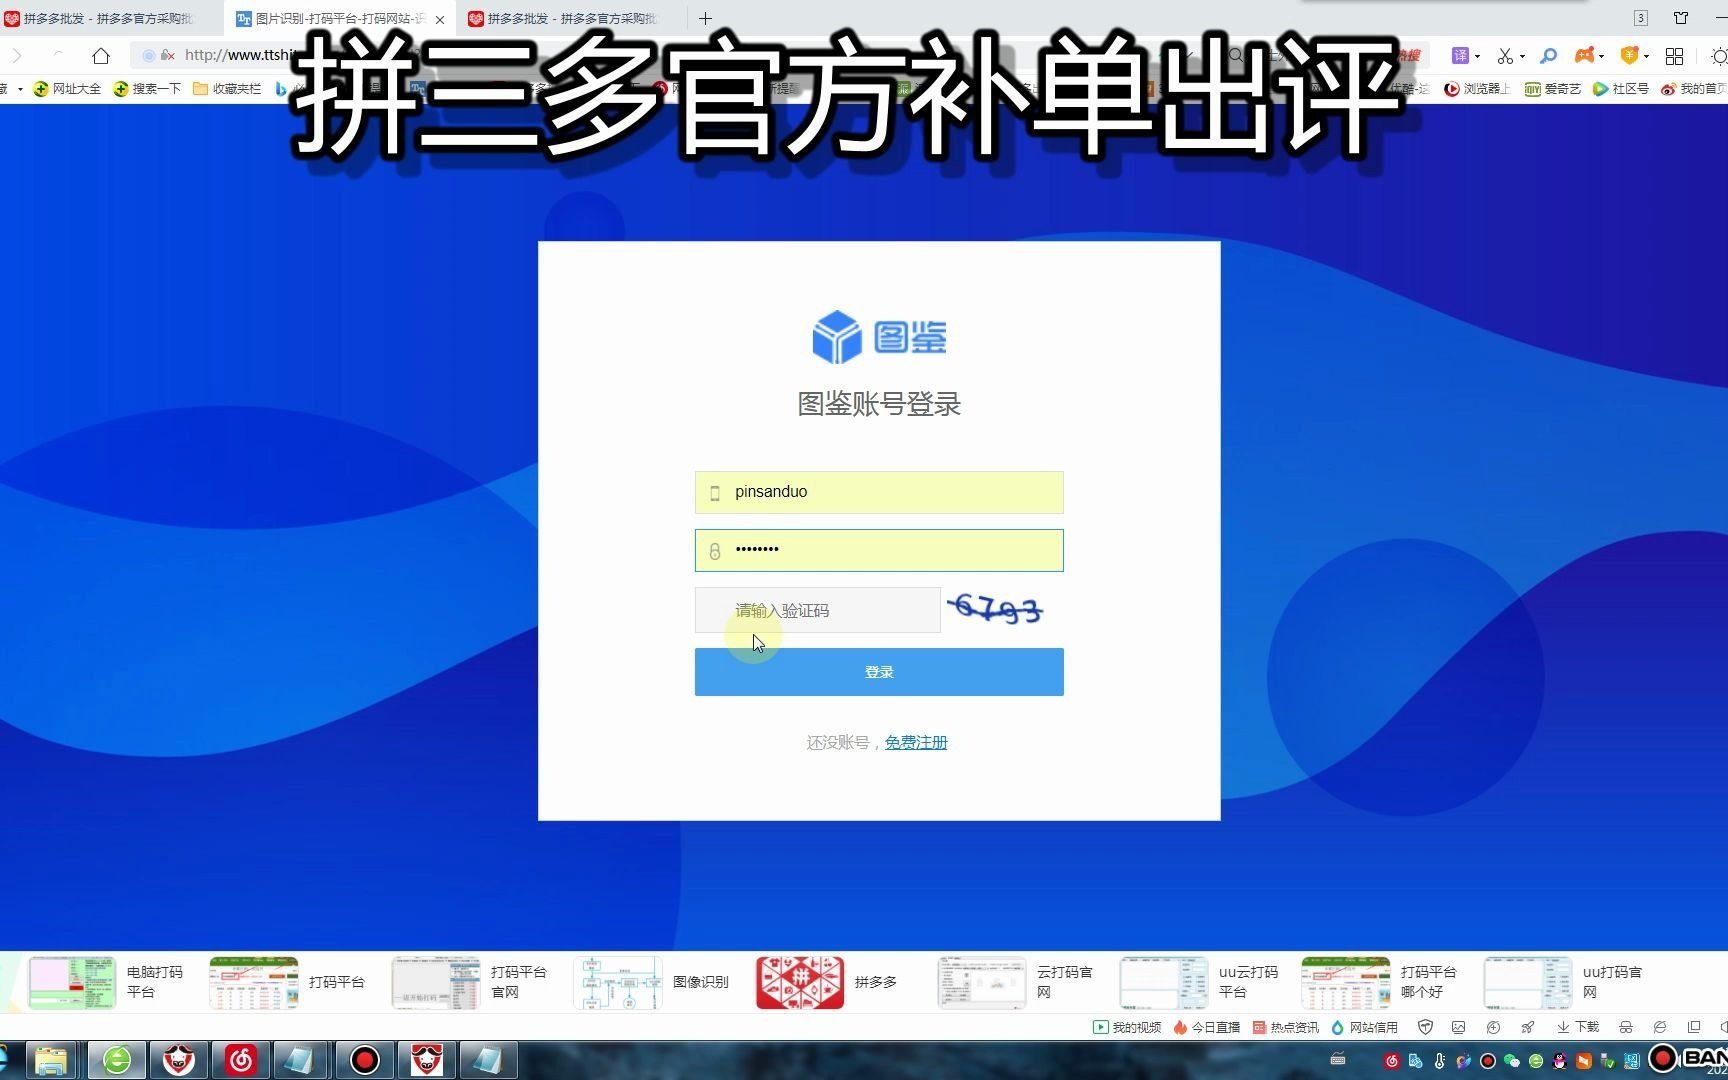
Task: Expand the yellow shield dropdown arrow
Action: pos(1646,57)
